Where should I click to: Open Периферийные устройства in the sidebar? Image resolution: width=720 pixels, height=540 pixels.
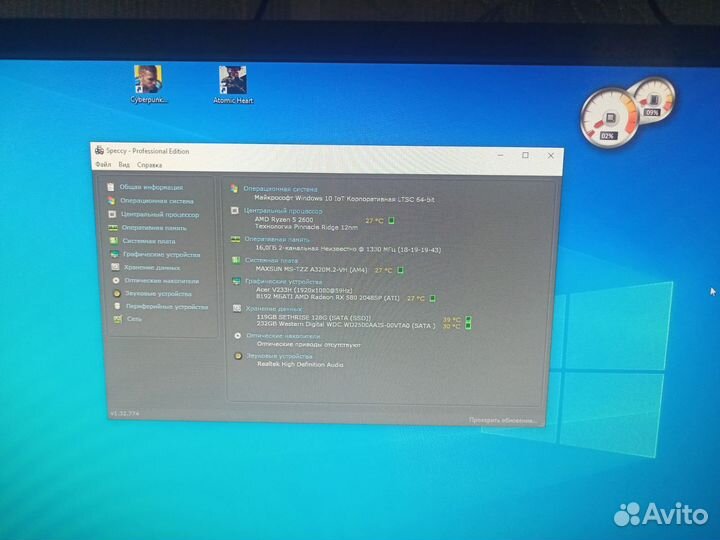[x=165, y=307]
